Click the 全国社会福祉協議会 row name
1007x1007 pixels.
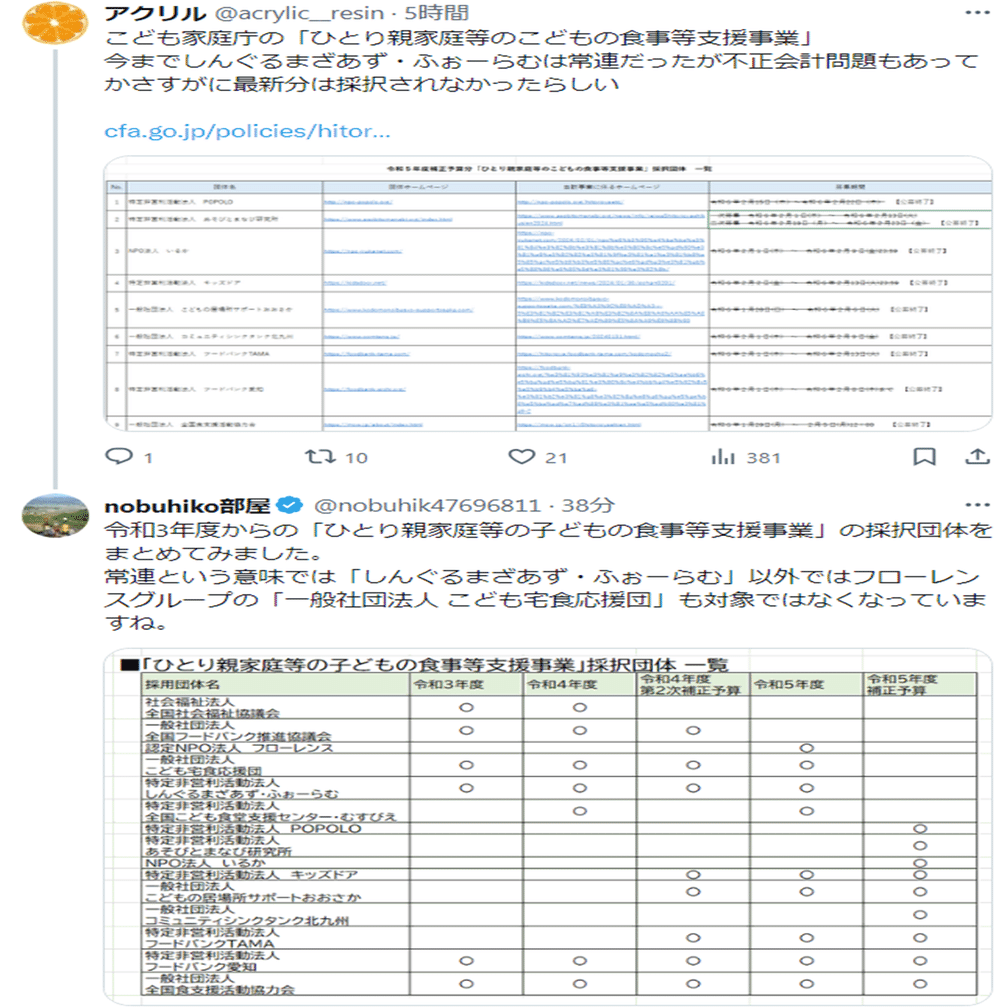[x=213, y=714]
